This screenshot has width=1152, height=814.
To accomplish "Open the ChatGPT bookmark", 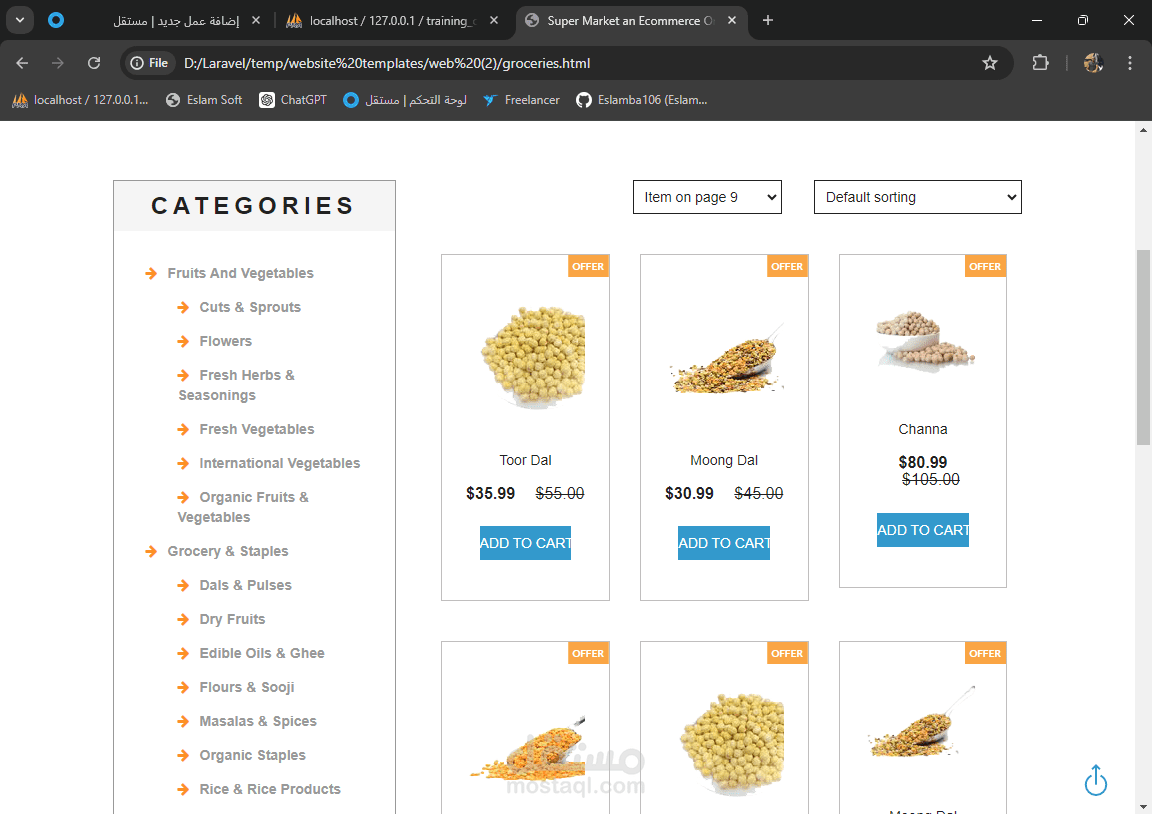I will [293, 100].
